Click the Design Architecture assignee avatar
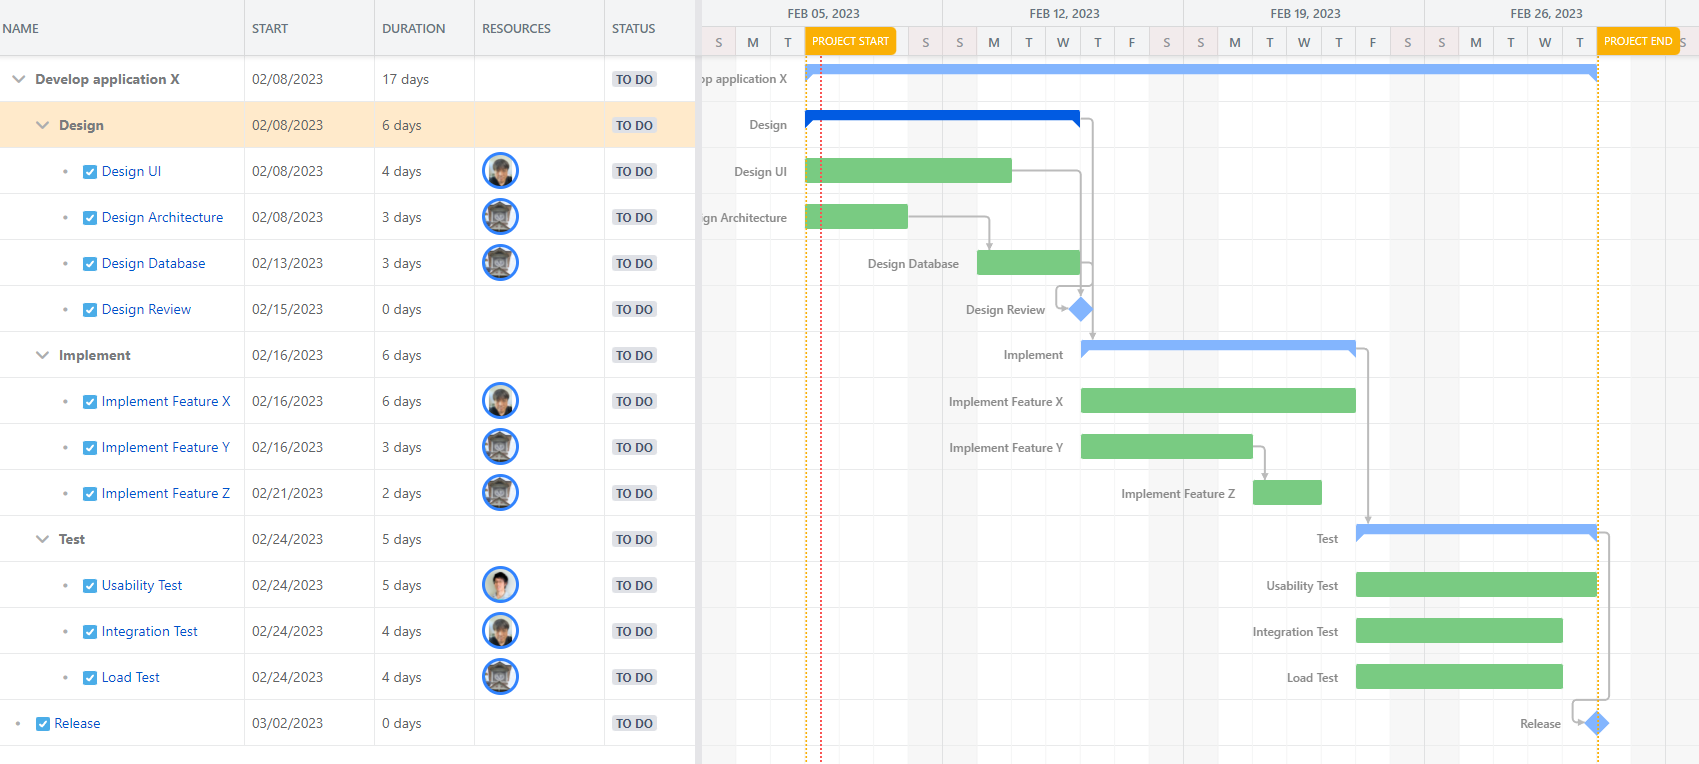 click(500, 217)
